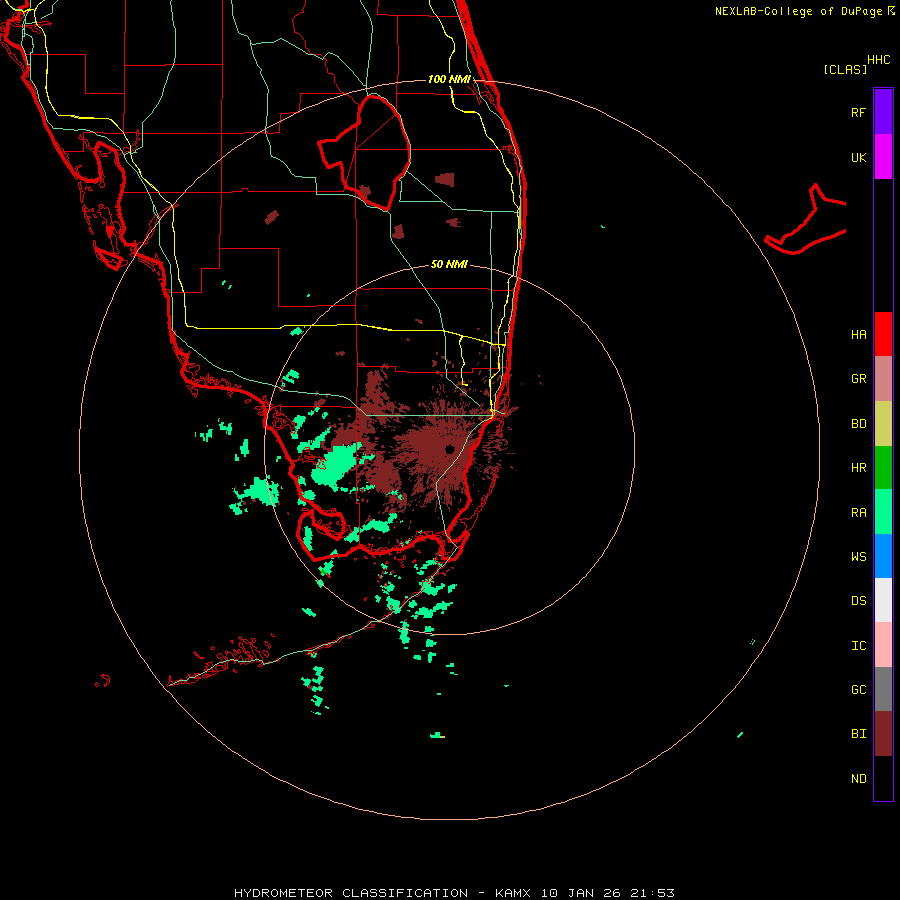Click the GC legend label
Image resolution: width=900 pixels, height=900 pixels.
(x=858, y=690)
